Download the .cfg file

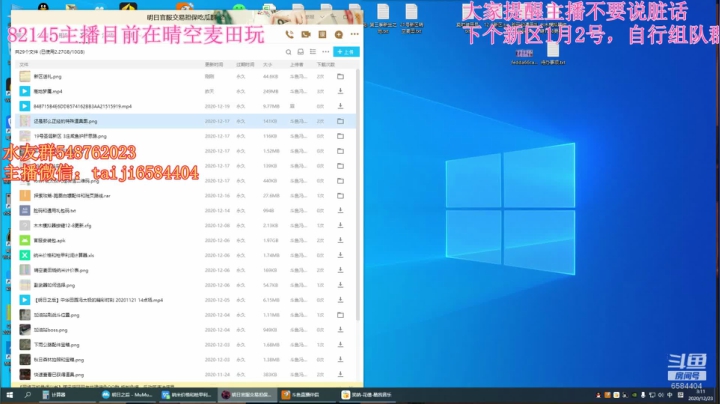tap(340, 225)
